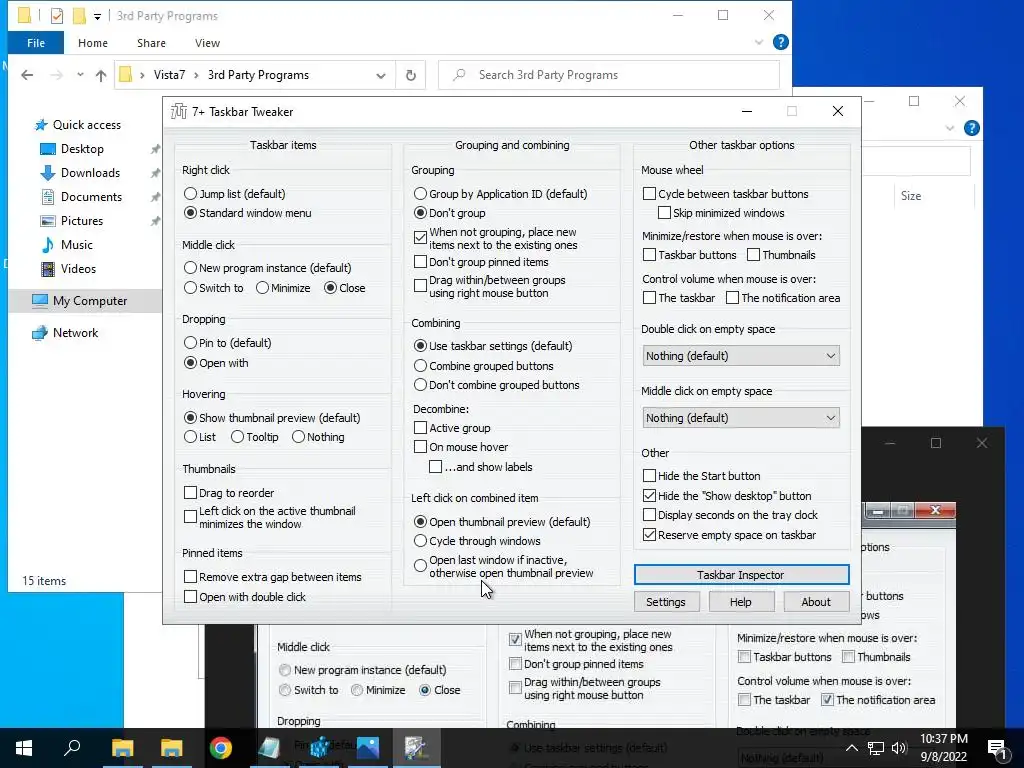Open the taskbar clock showing 10:37 PM
The image size is (1024, 768).
944,748
